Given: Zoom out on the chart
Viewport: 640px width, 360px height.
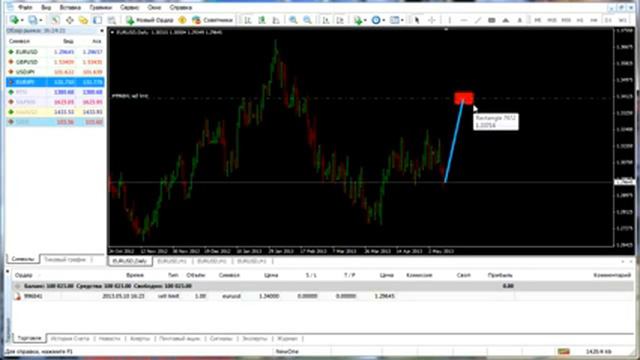Looking at the screenshot, I should pos(307,20).
